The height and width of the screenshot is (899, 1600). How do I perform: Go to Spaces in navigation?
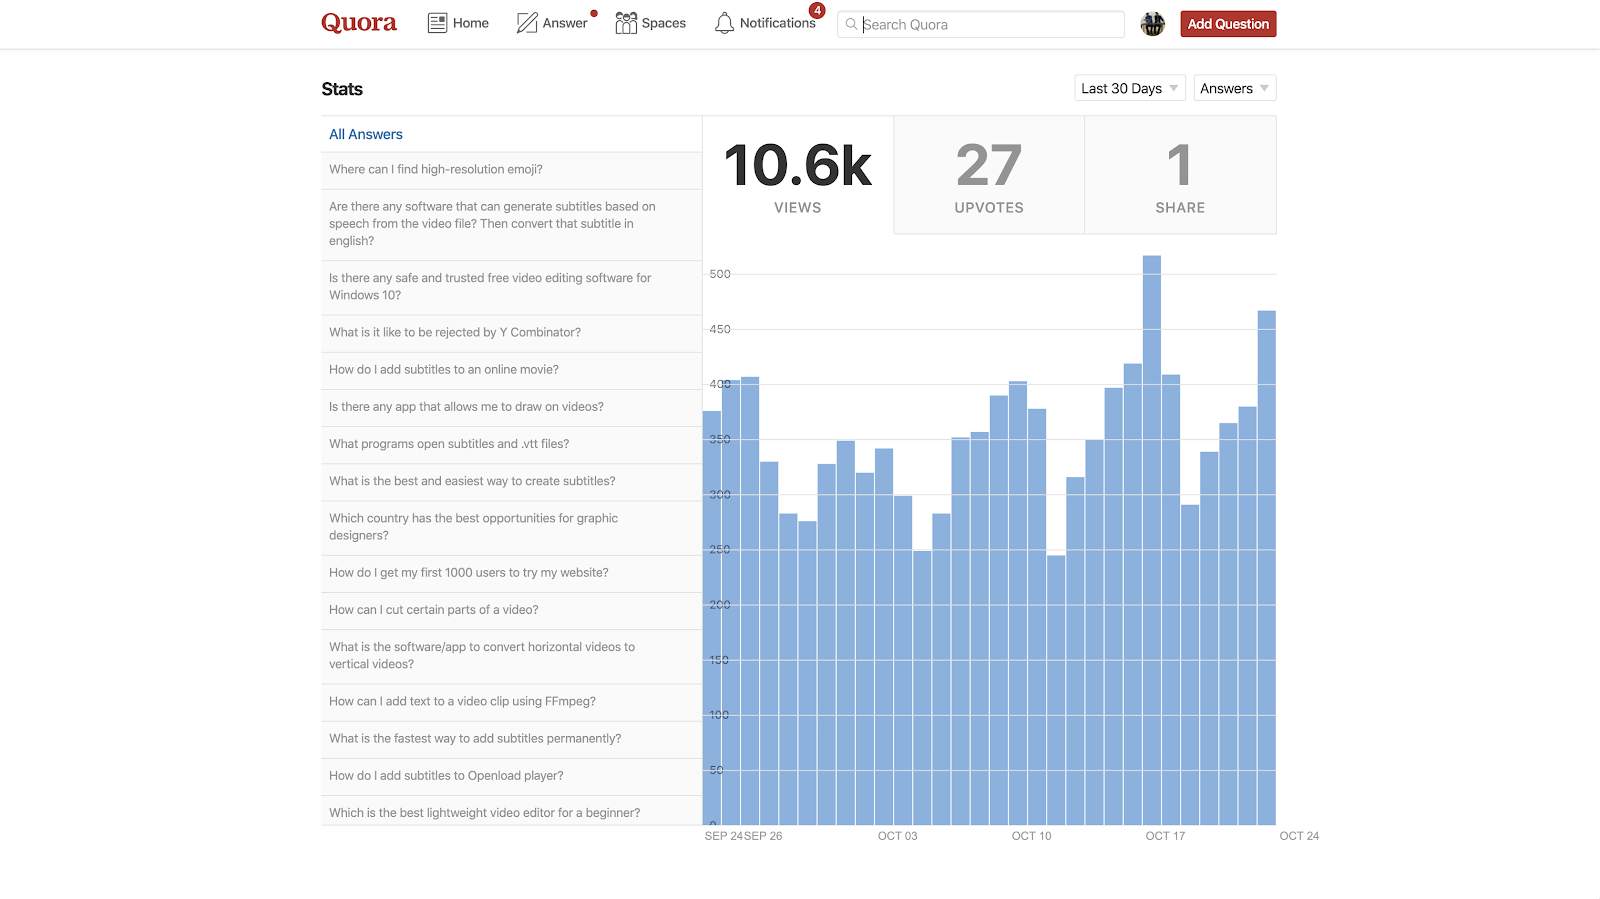pos(664,23)
